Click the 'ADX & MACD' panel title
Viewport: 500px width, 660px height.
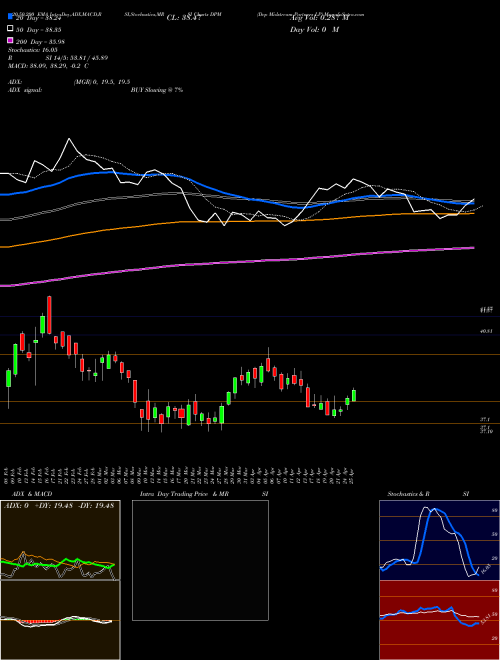(x=32, y=494)
